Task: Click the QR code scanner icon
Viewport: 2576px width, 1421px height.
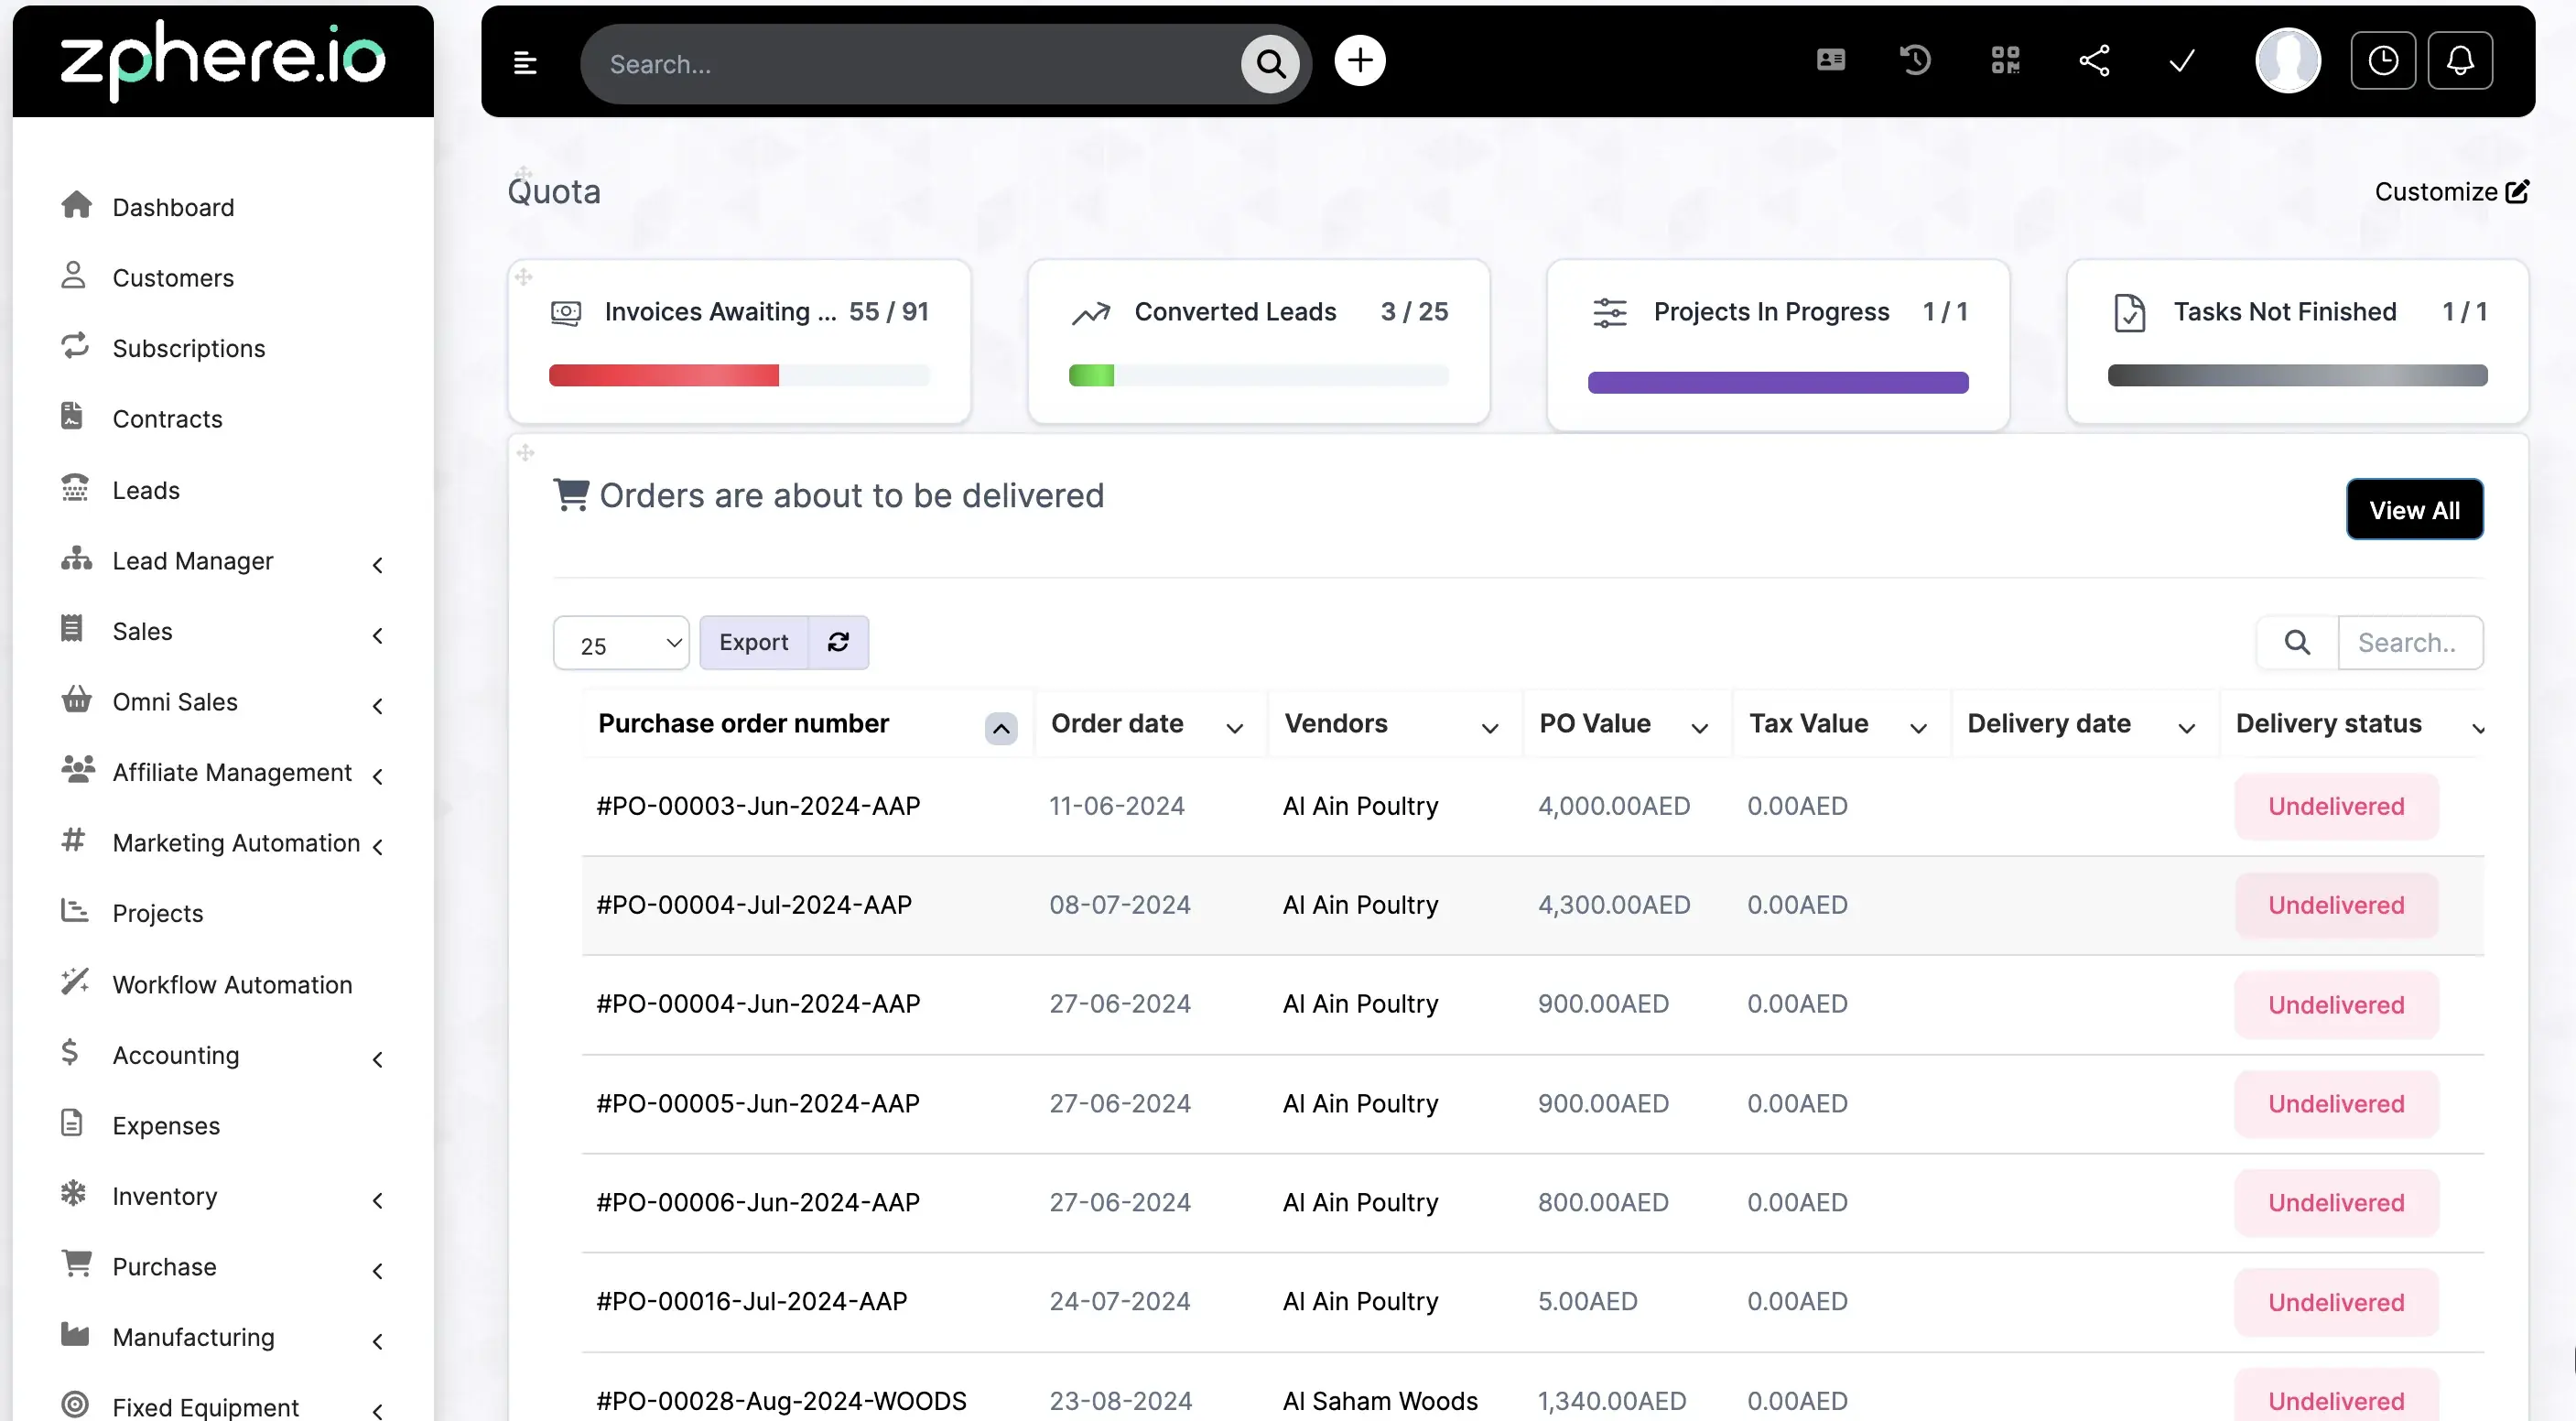Action: 2006,60
